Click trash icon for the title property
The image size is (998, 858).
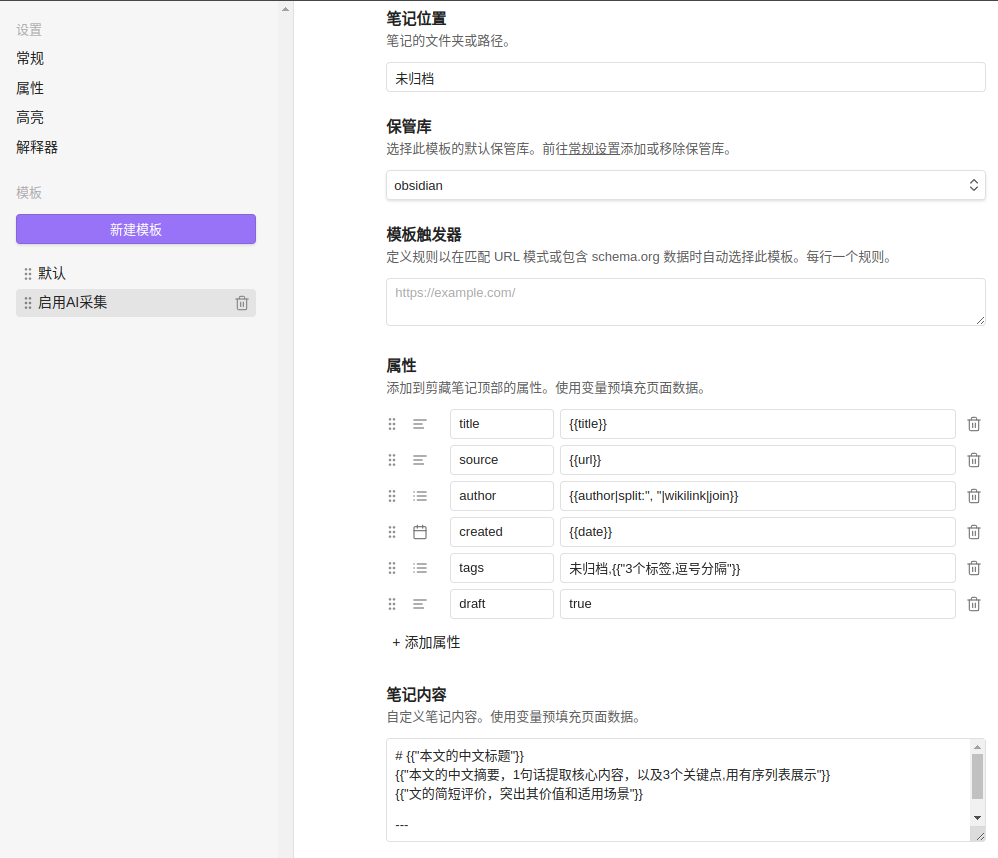coord(974,424)
